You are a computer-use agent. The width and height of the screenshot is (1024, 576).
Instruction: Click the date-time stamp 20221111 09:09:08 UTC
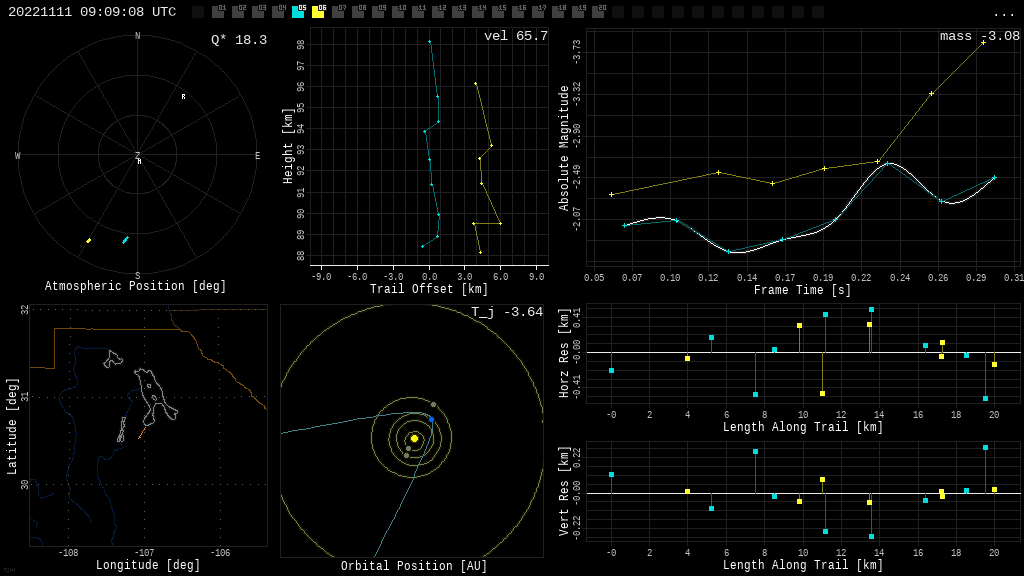[x=92, y=12]
